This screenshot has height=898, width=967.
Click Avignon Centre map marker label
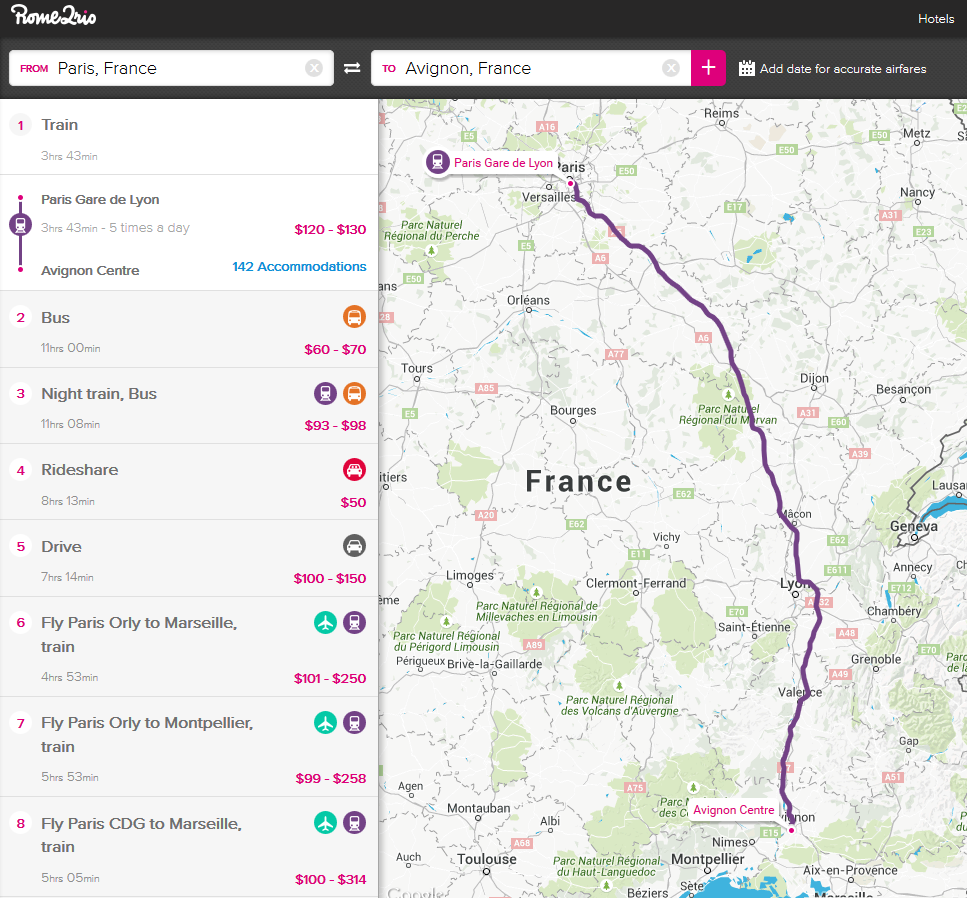(733, 810)
